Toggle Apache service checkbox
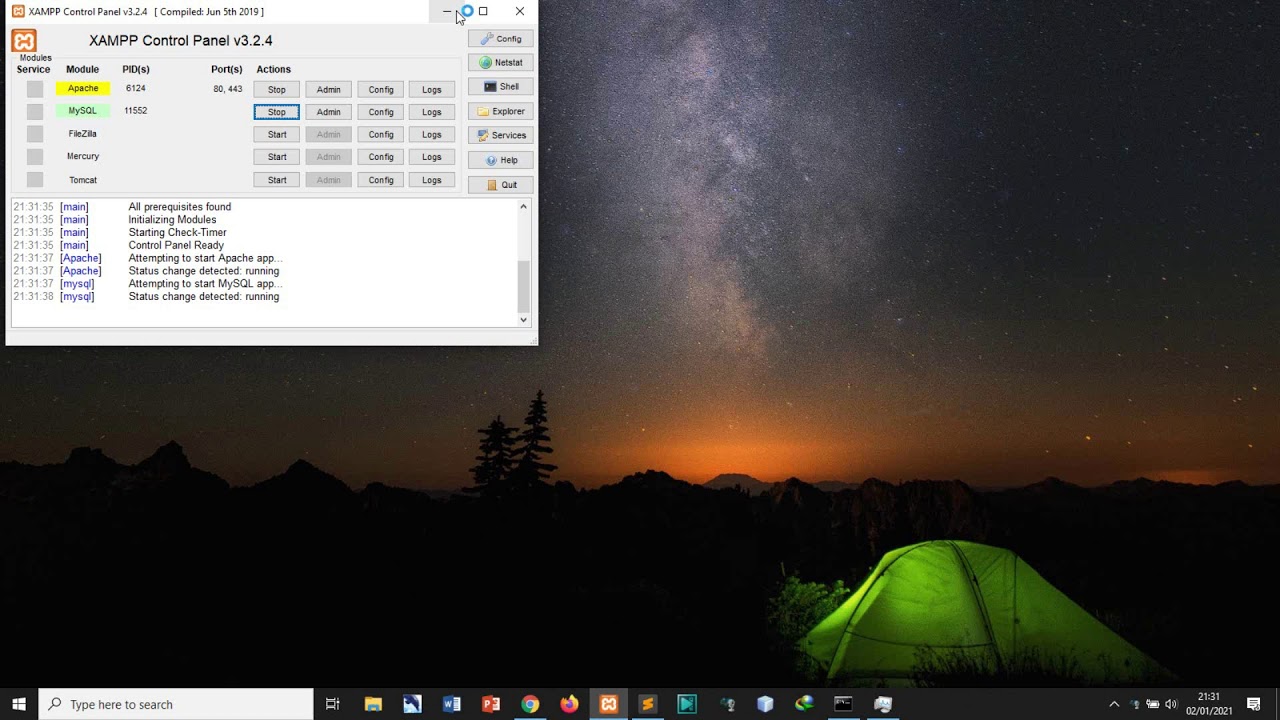This screenshot has height=720, width=1280. click(x=35, y=89)
